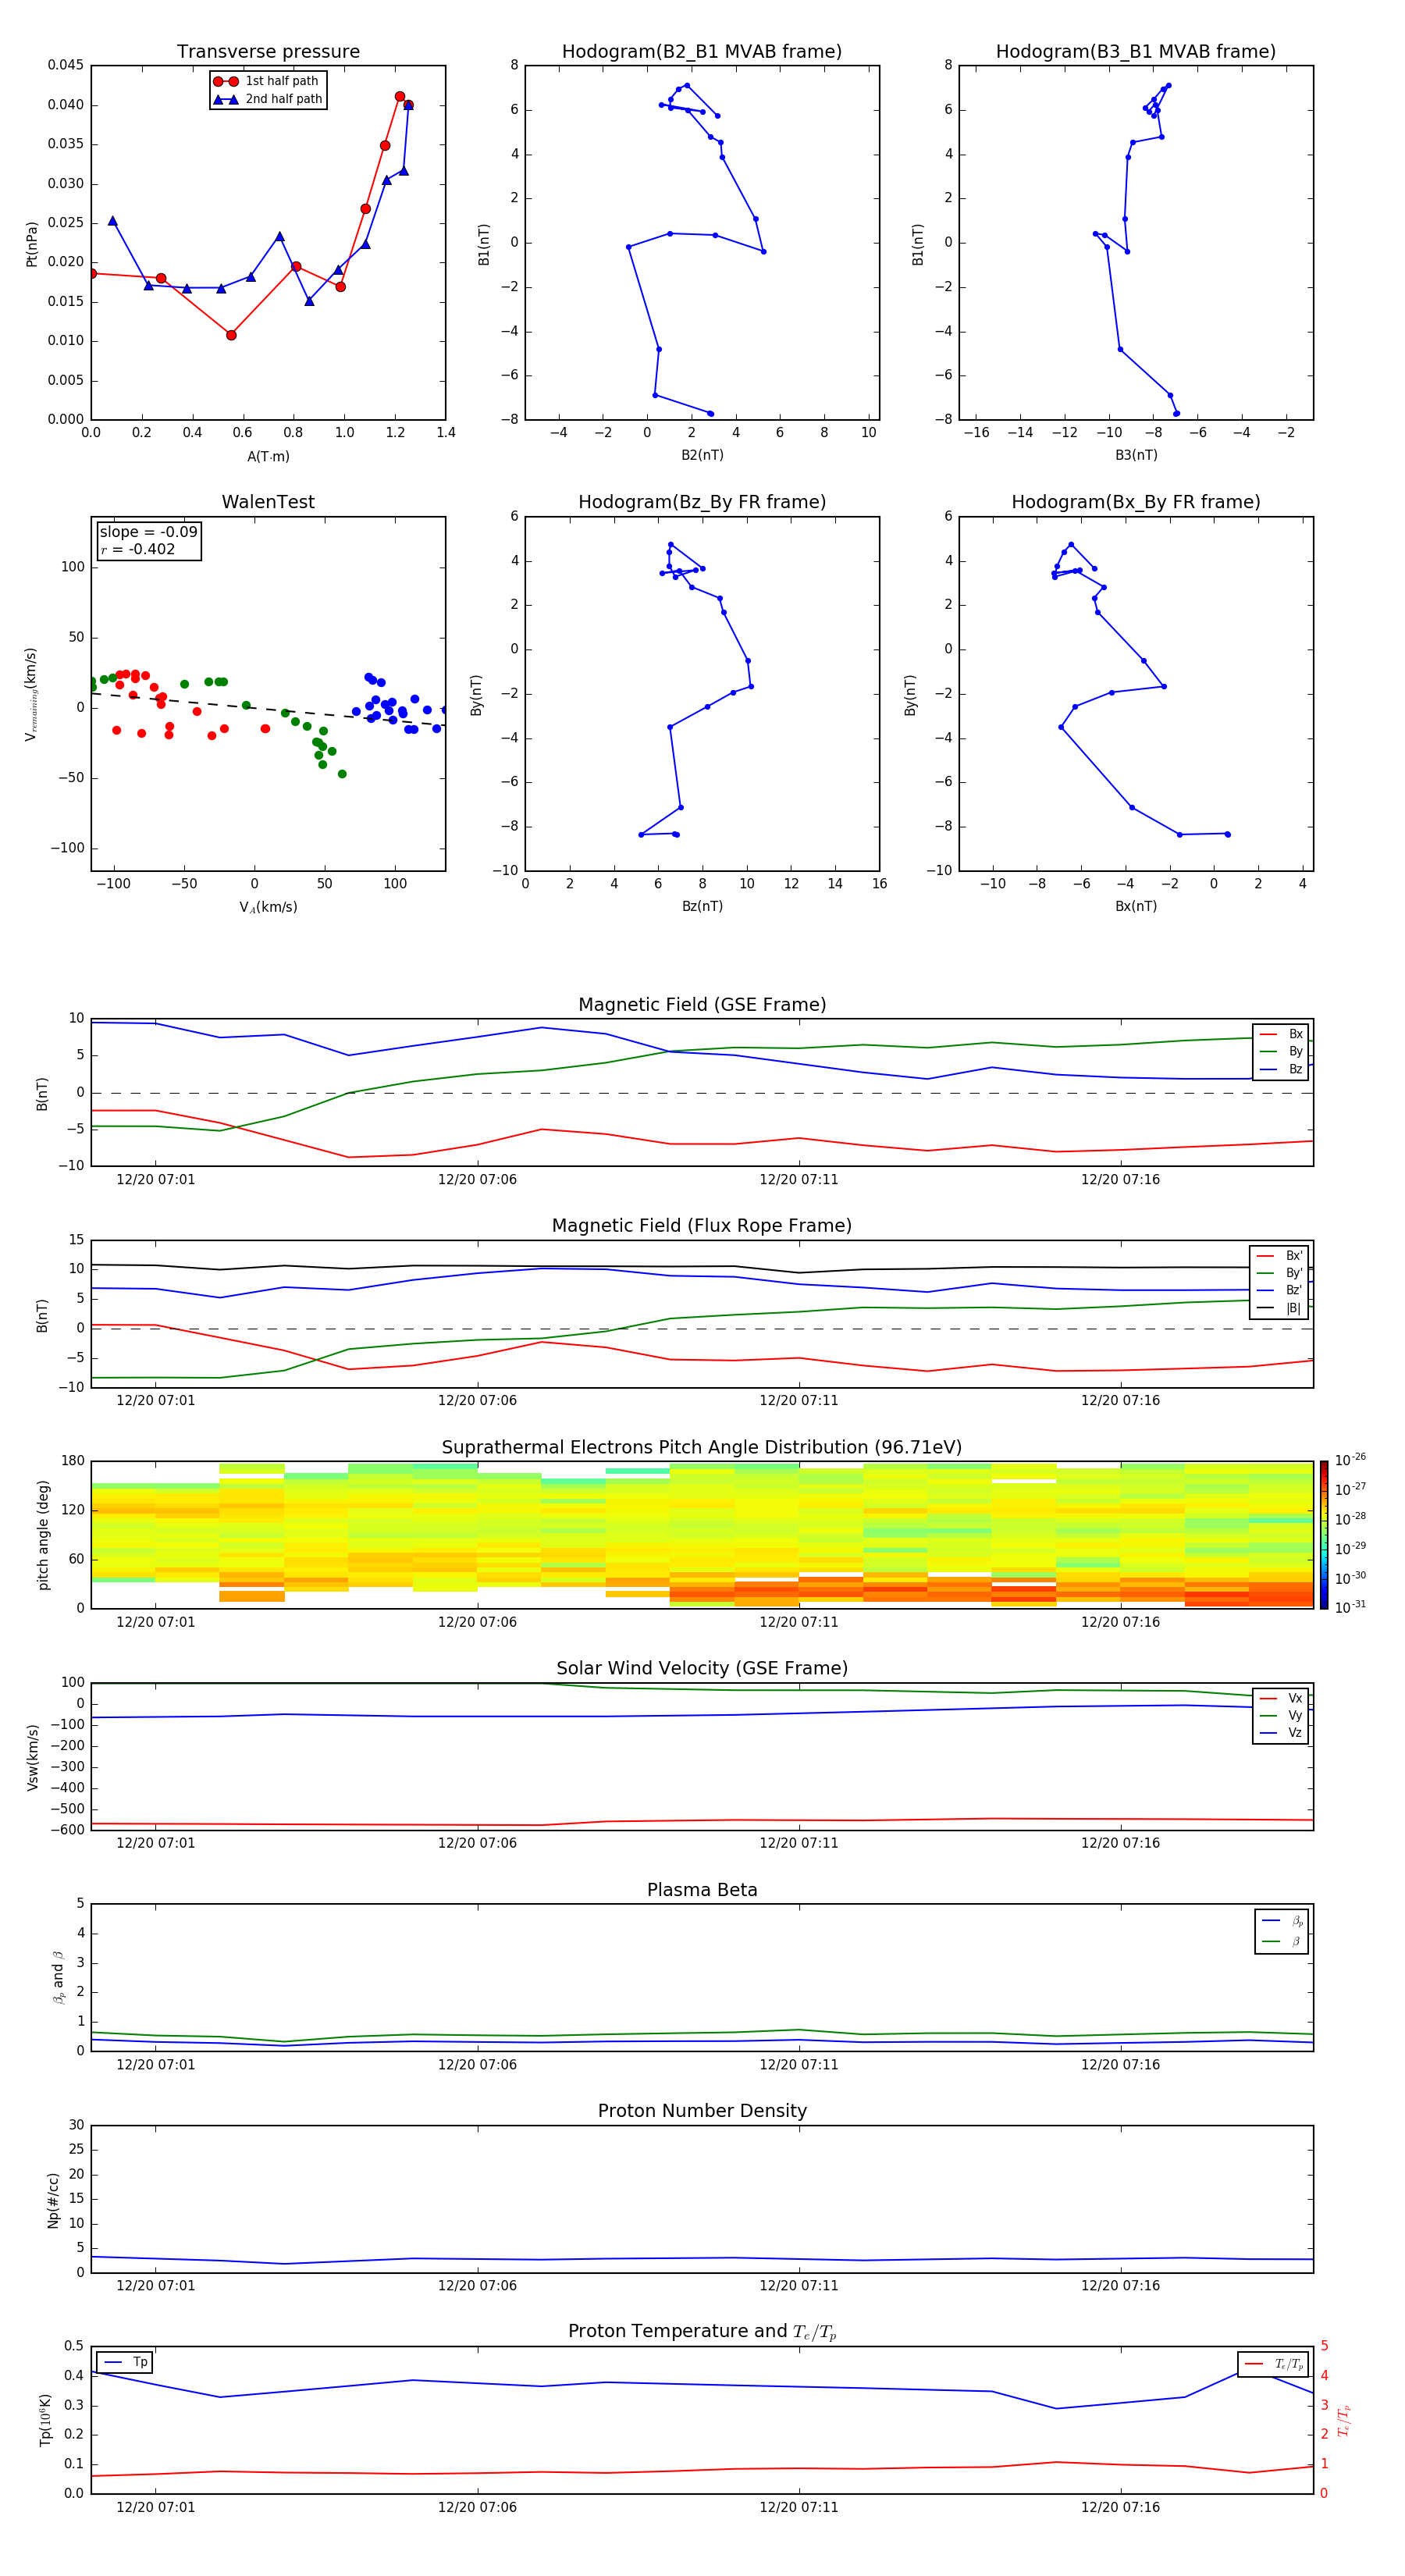Screen dimensions: 1405x2576
Task: Click the 'WalenTest' plot title
Action: [x=268, y=502]
